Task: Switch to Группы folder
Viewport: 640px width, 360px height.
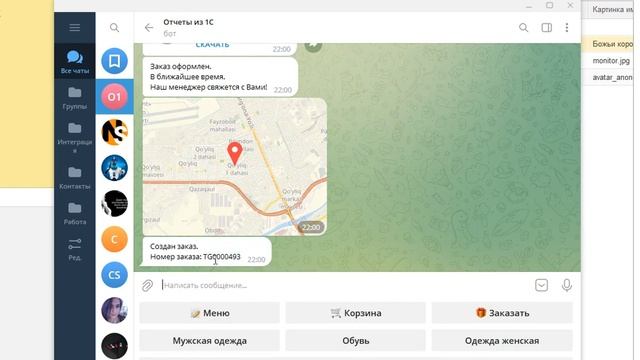Action: click(x=75, y=98)
